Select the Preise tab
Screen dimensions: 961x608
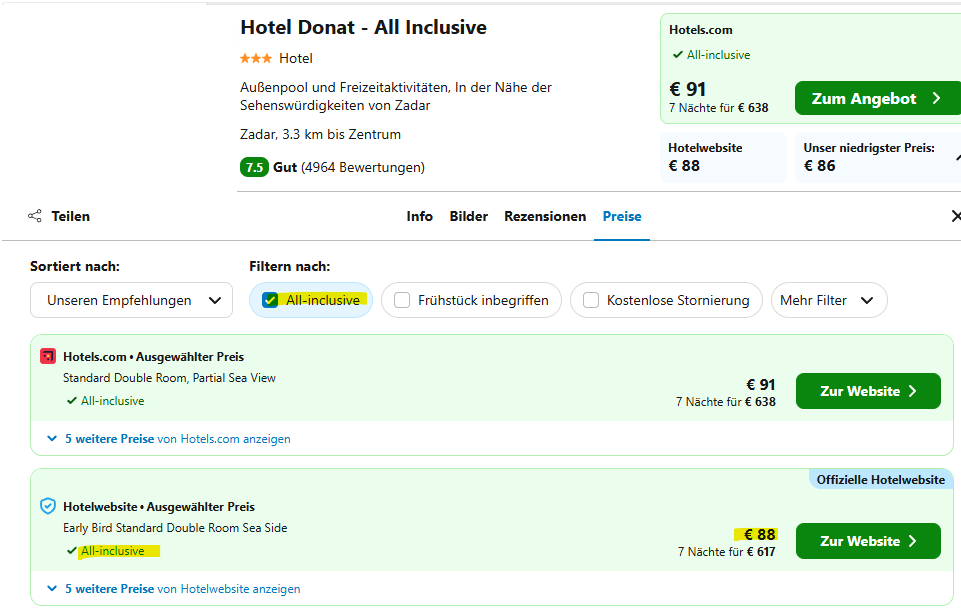[622, 216]
